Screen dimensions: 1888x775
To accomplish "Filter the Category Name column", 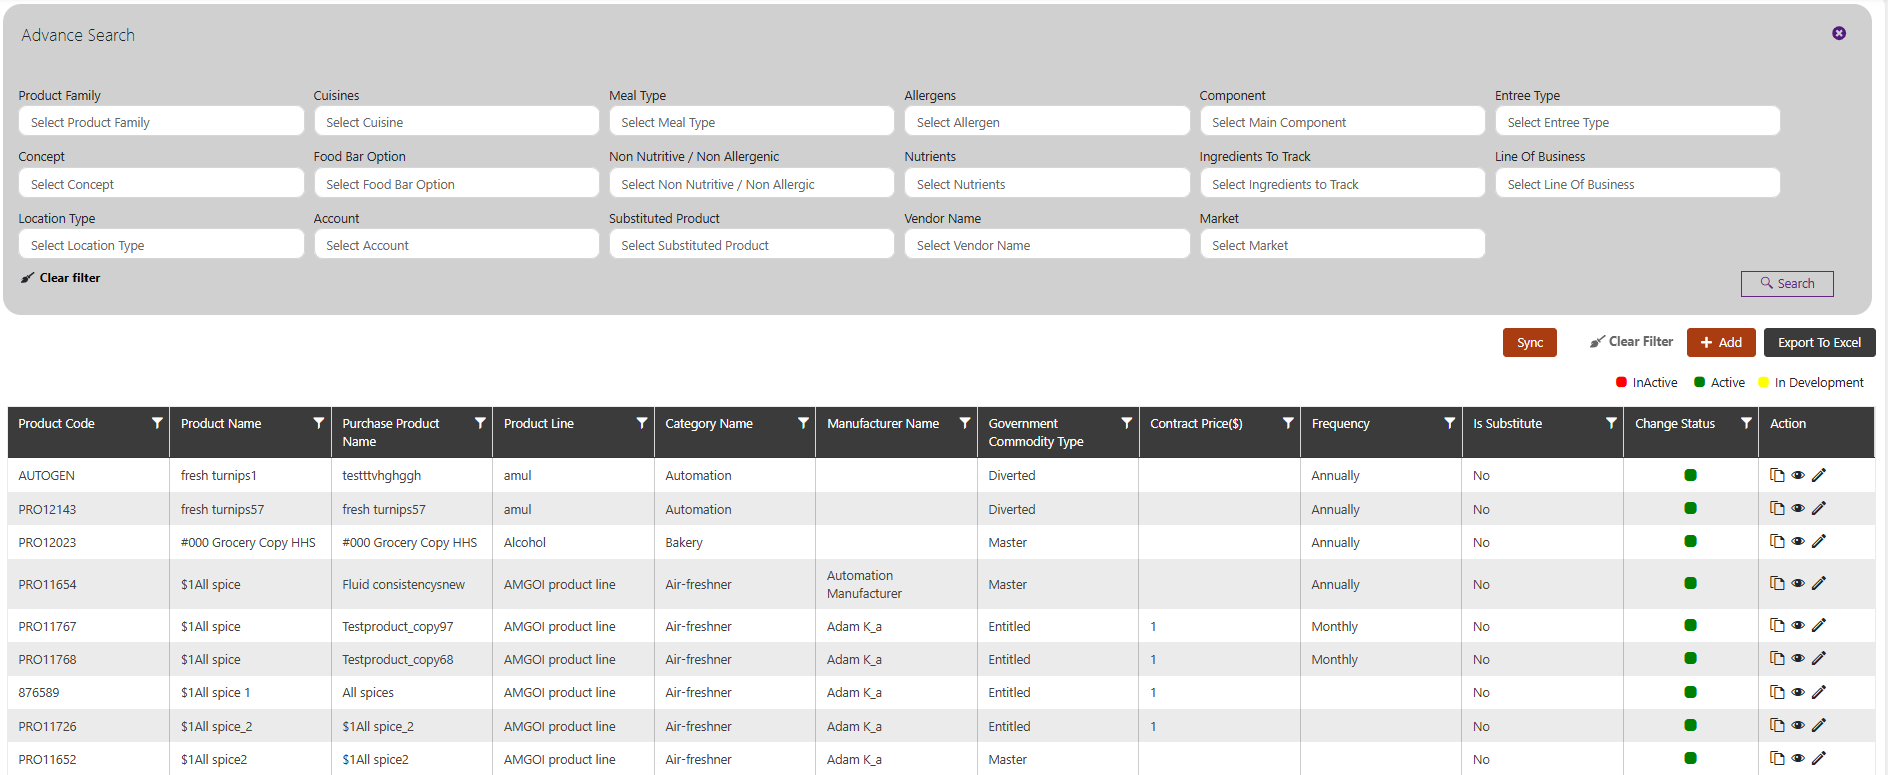I will [x=803, y=423].
